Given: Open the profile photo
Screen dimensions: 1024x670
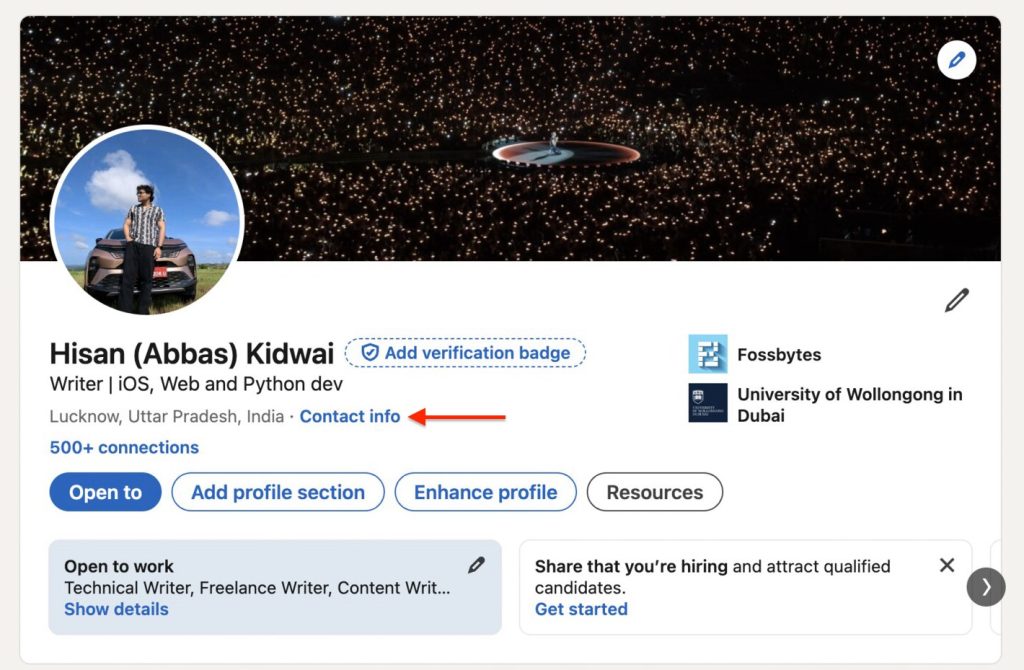Looking at the screenshot, I should click(147, 222).
